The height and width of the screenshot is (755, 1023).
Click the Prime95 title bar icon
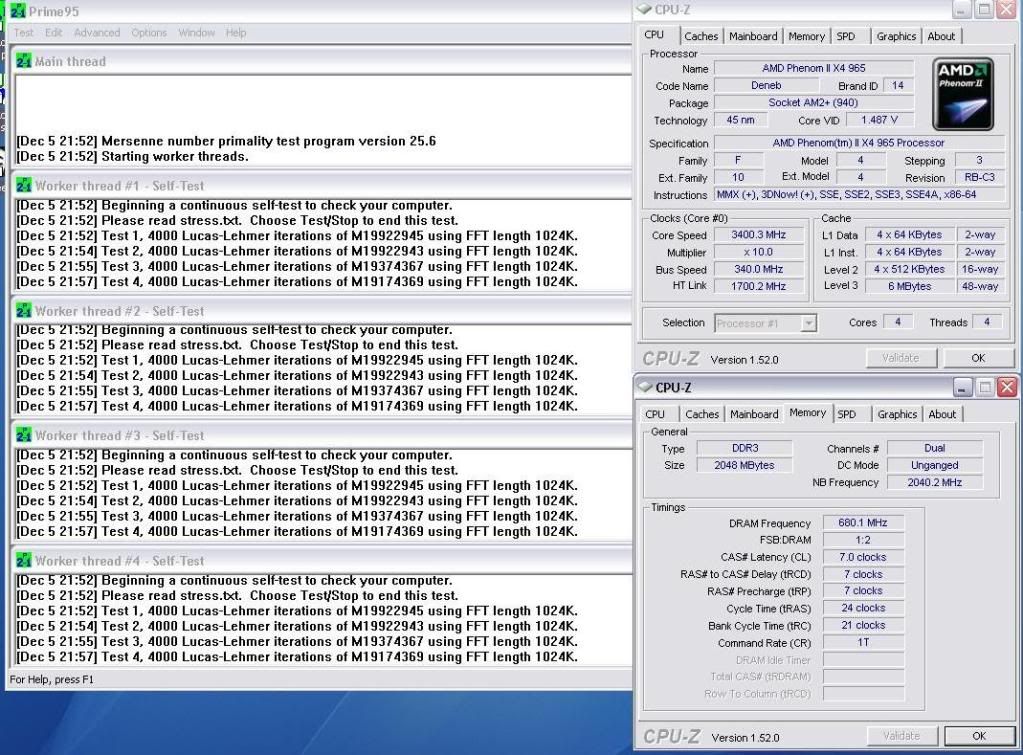19,12
